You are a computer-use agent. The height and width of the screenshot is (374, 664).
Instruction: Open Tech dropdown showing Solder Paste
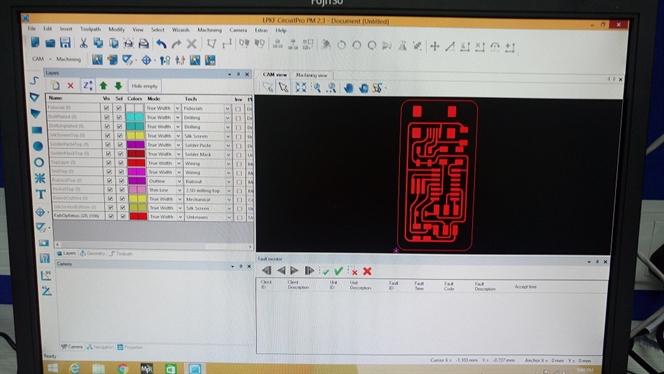click(228, 145)
